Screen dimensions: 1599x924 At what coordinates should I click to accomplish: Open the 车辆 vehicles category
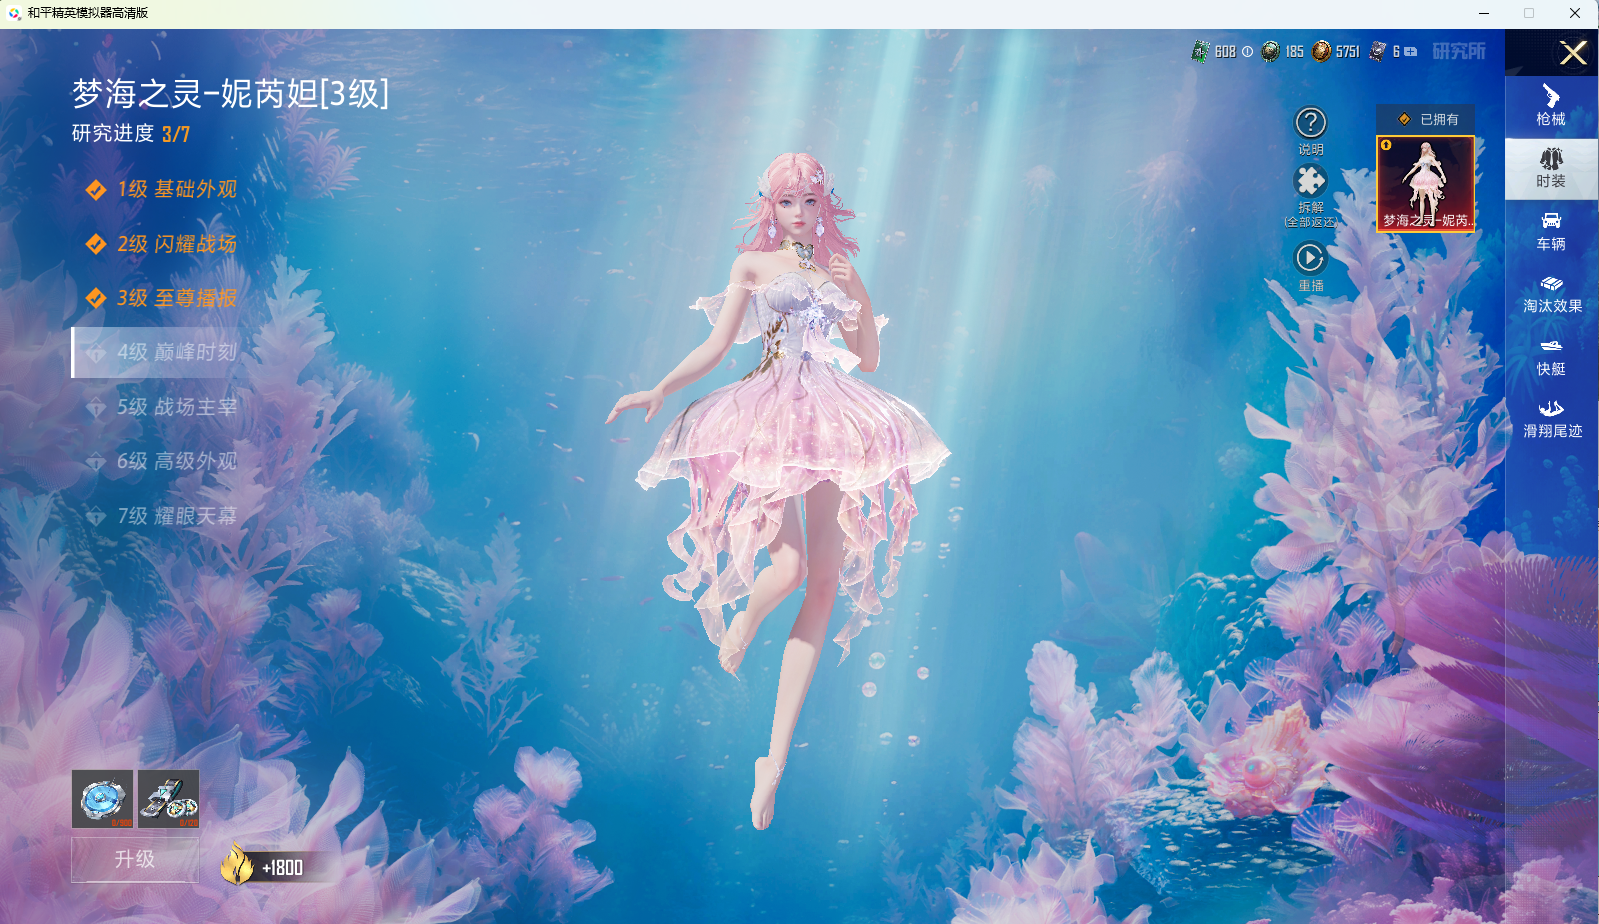click(1551, 231)
